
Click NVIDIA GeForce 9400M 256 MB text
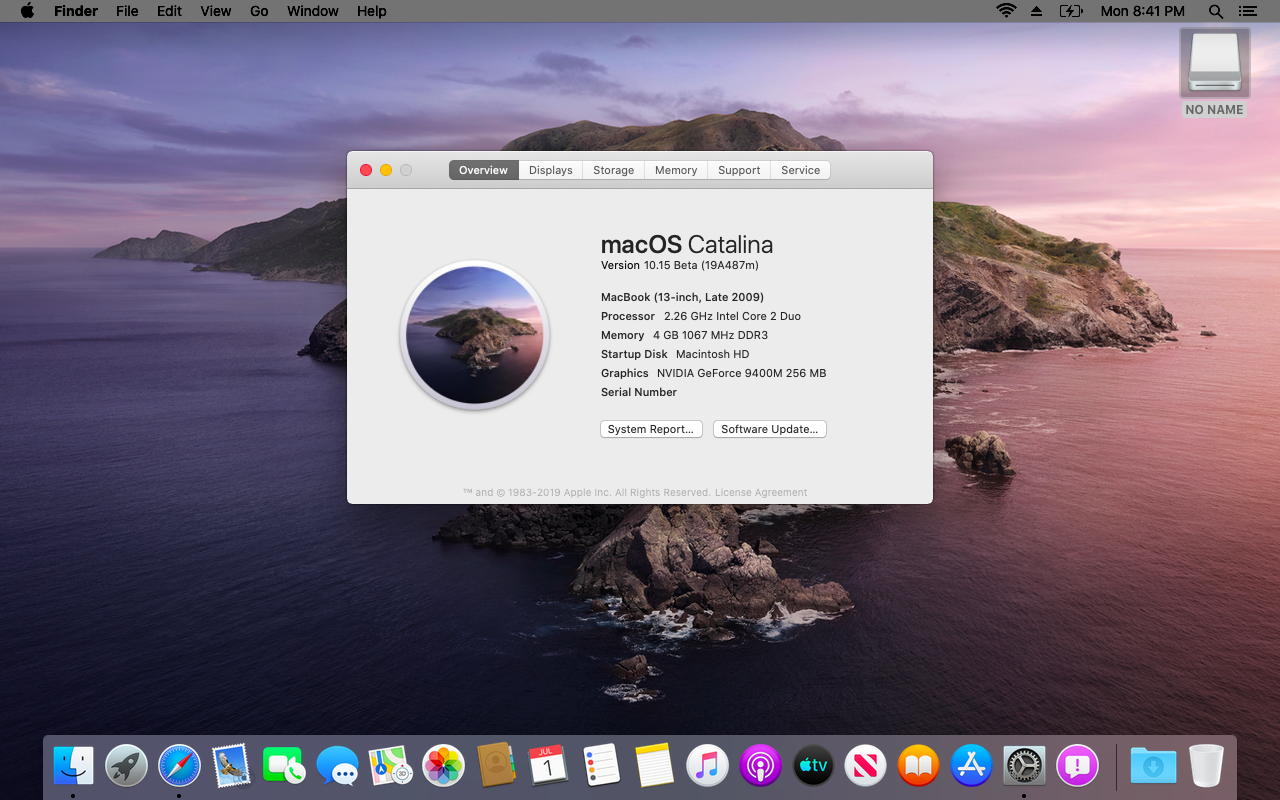(x=741, y=373)
